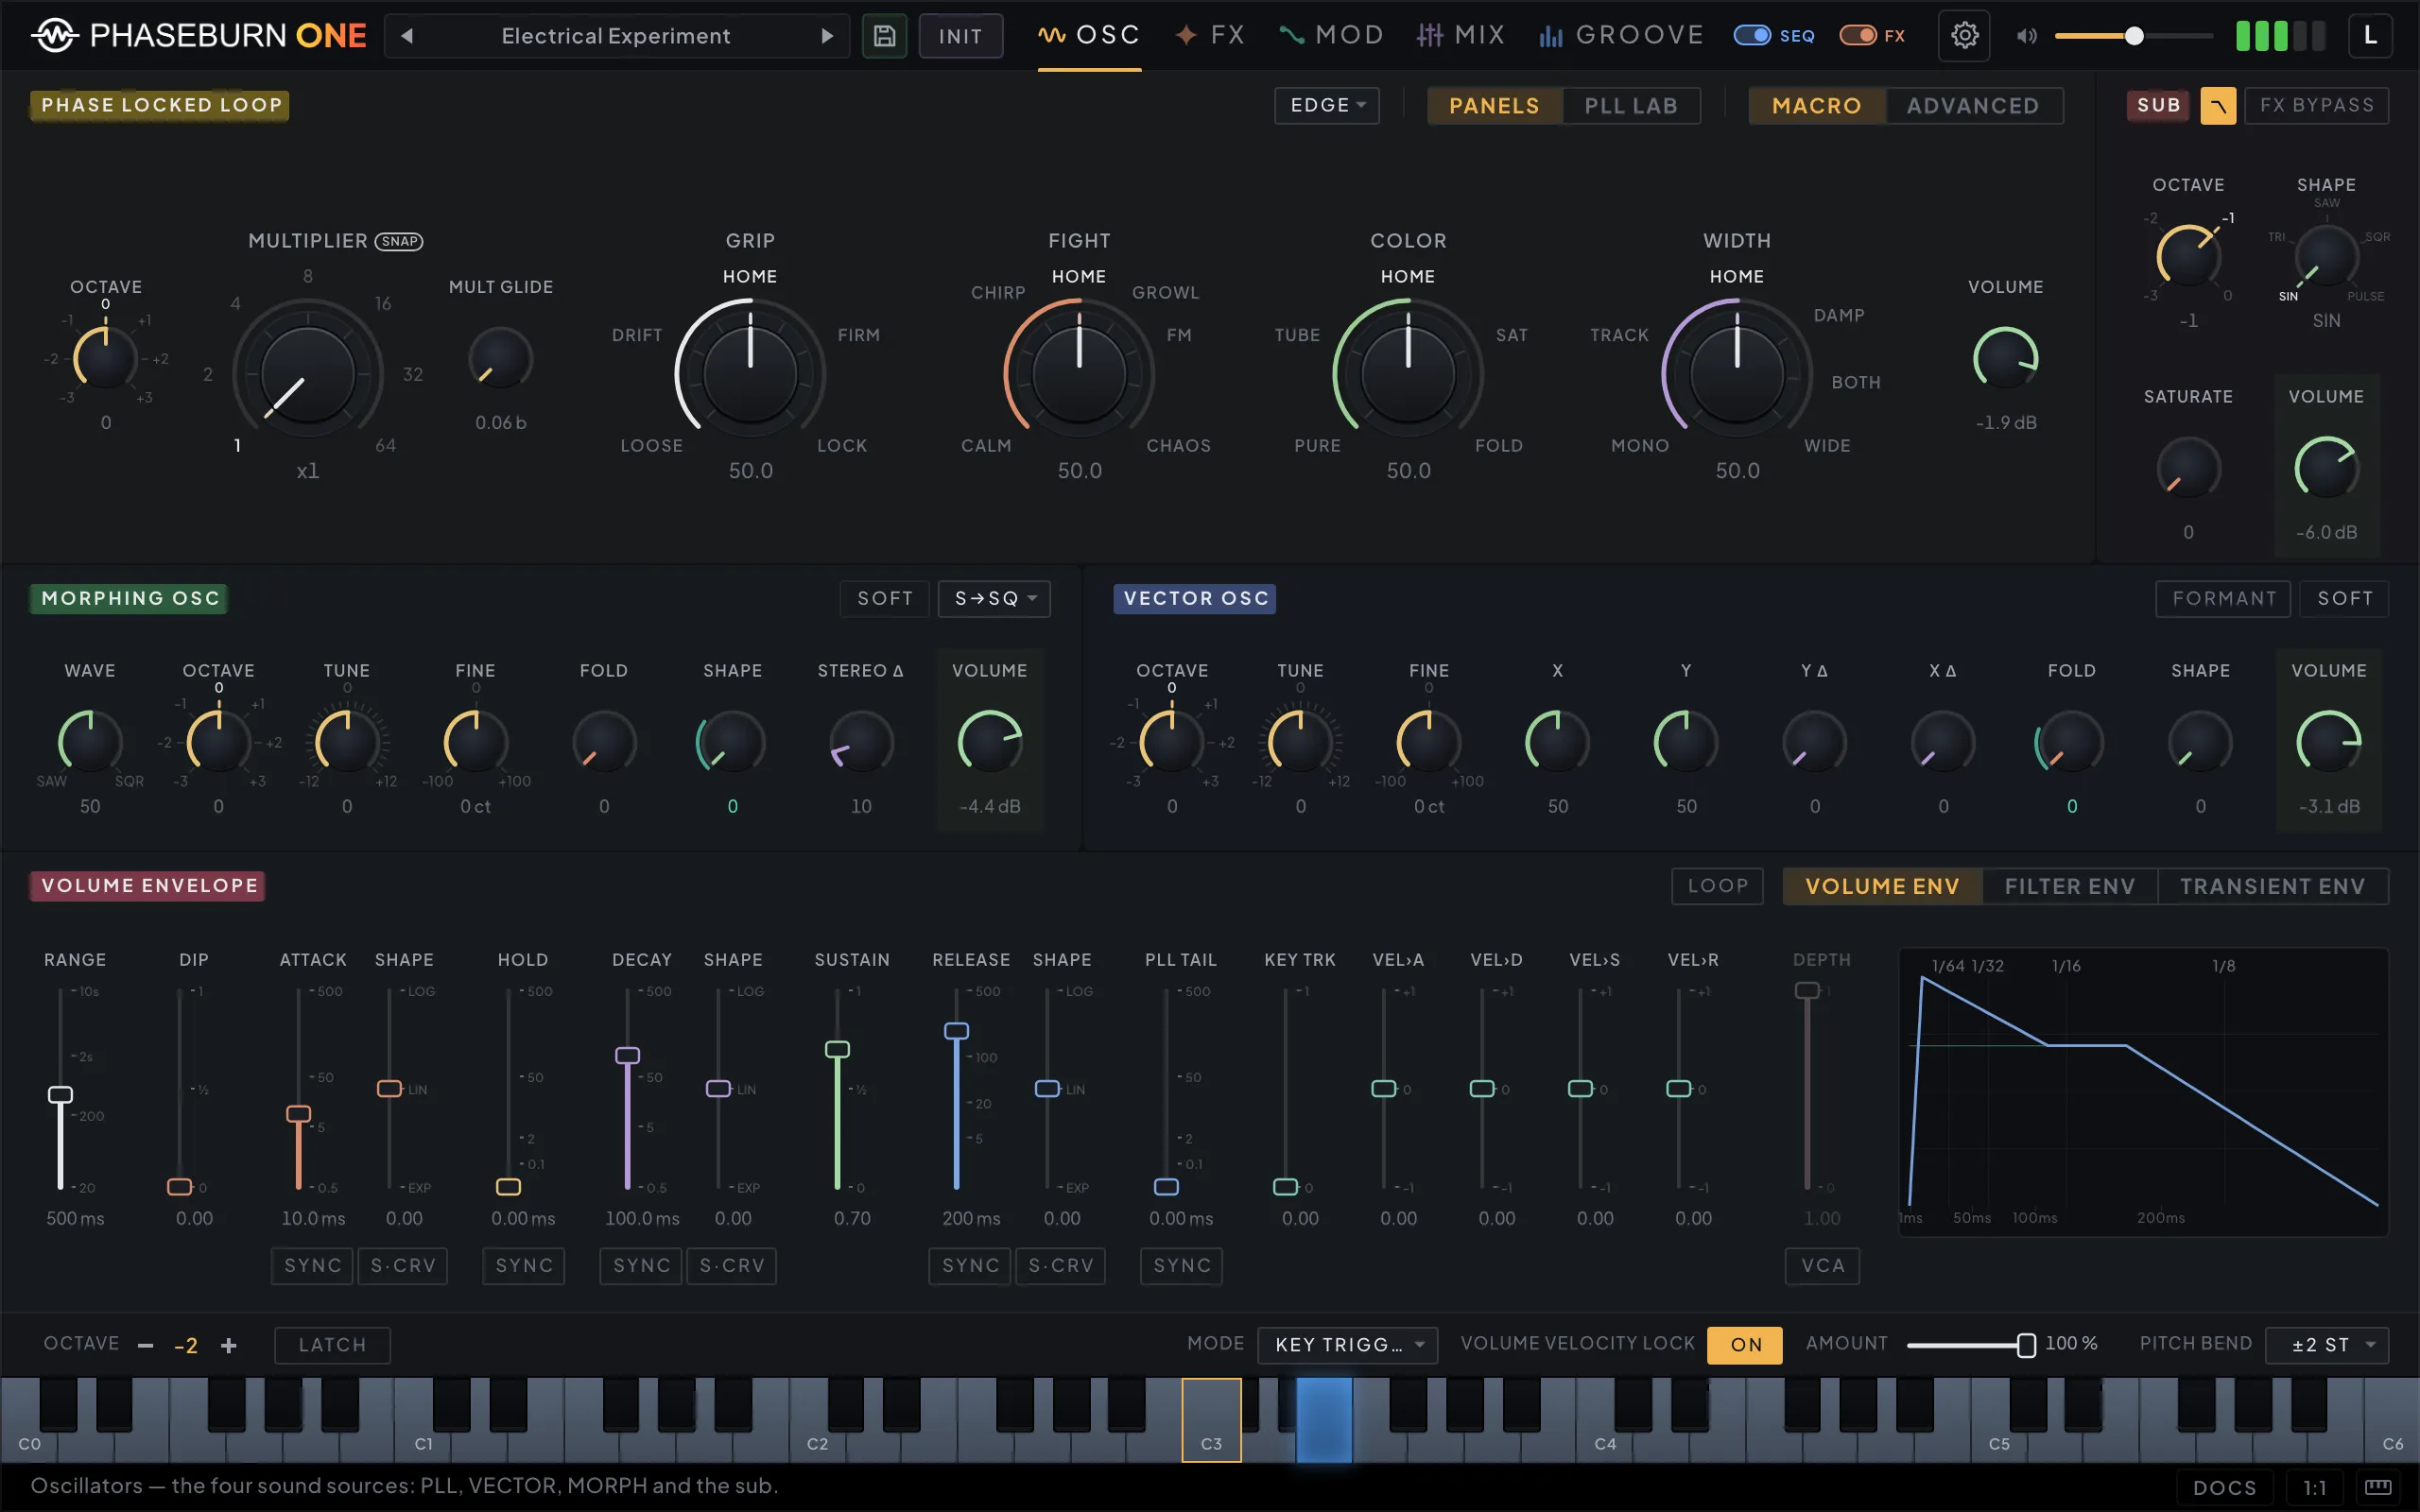Click the master volume slider handle
The image size is (2420, 1512).
(x=2134, y=36)
